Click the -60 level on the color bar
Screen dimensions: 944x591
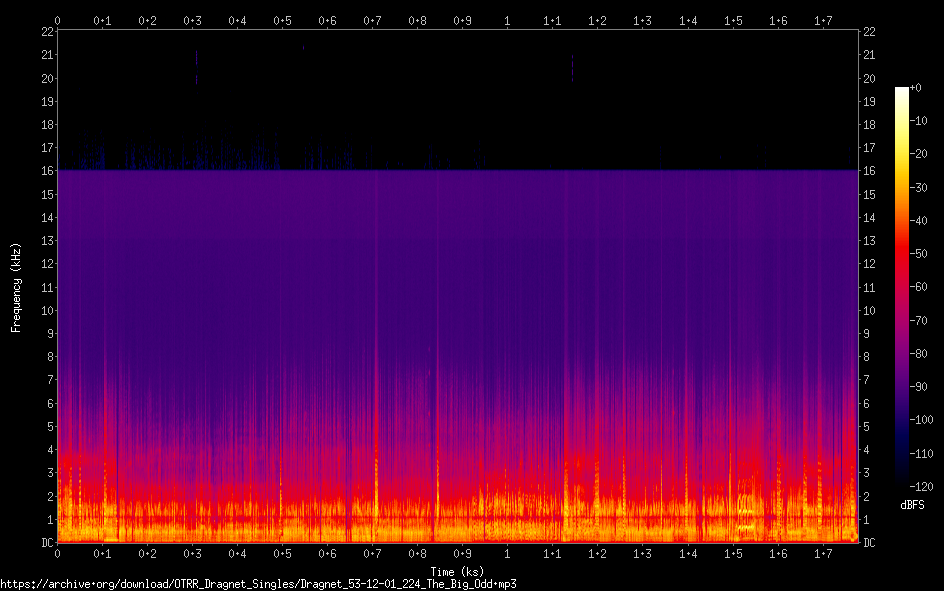pyautogui.click(x=902, y=287)
